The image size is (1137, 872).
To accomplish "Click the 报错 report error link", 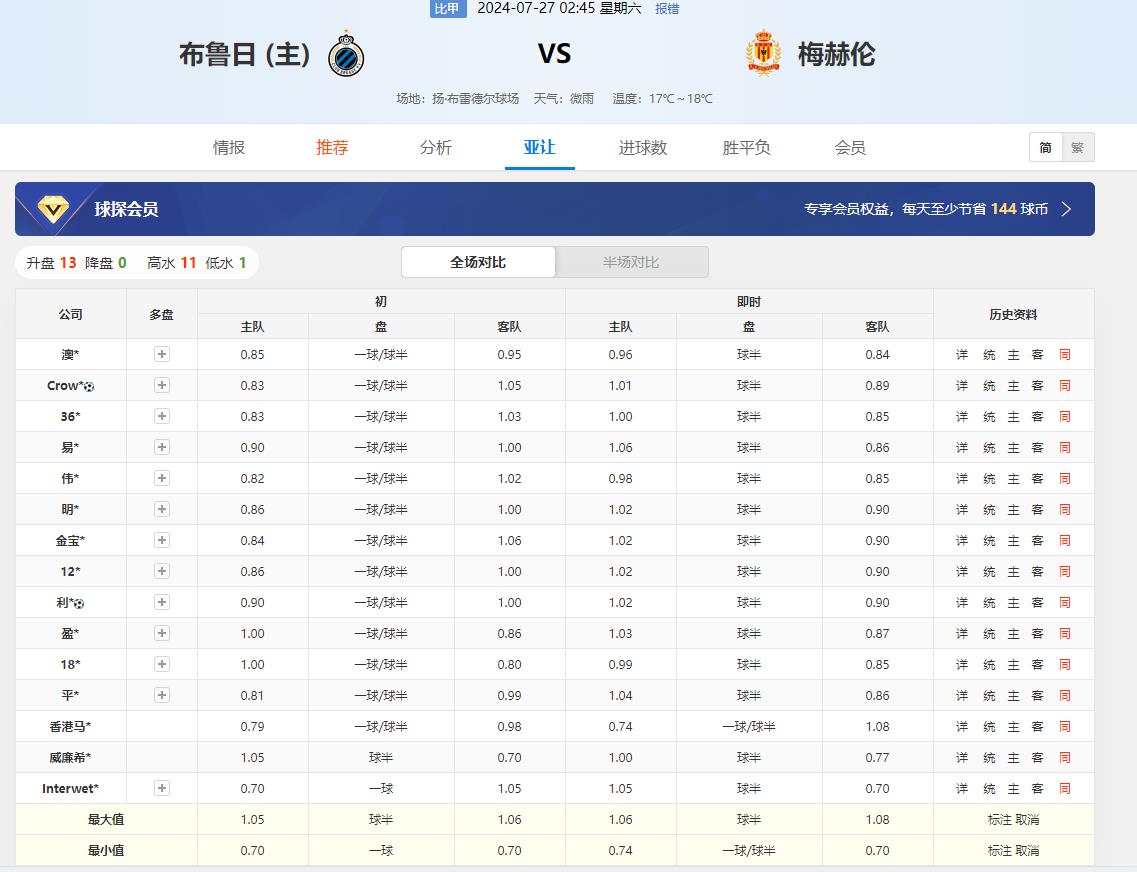I will tap(667, 8).
